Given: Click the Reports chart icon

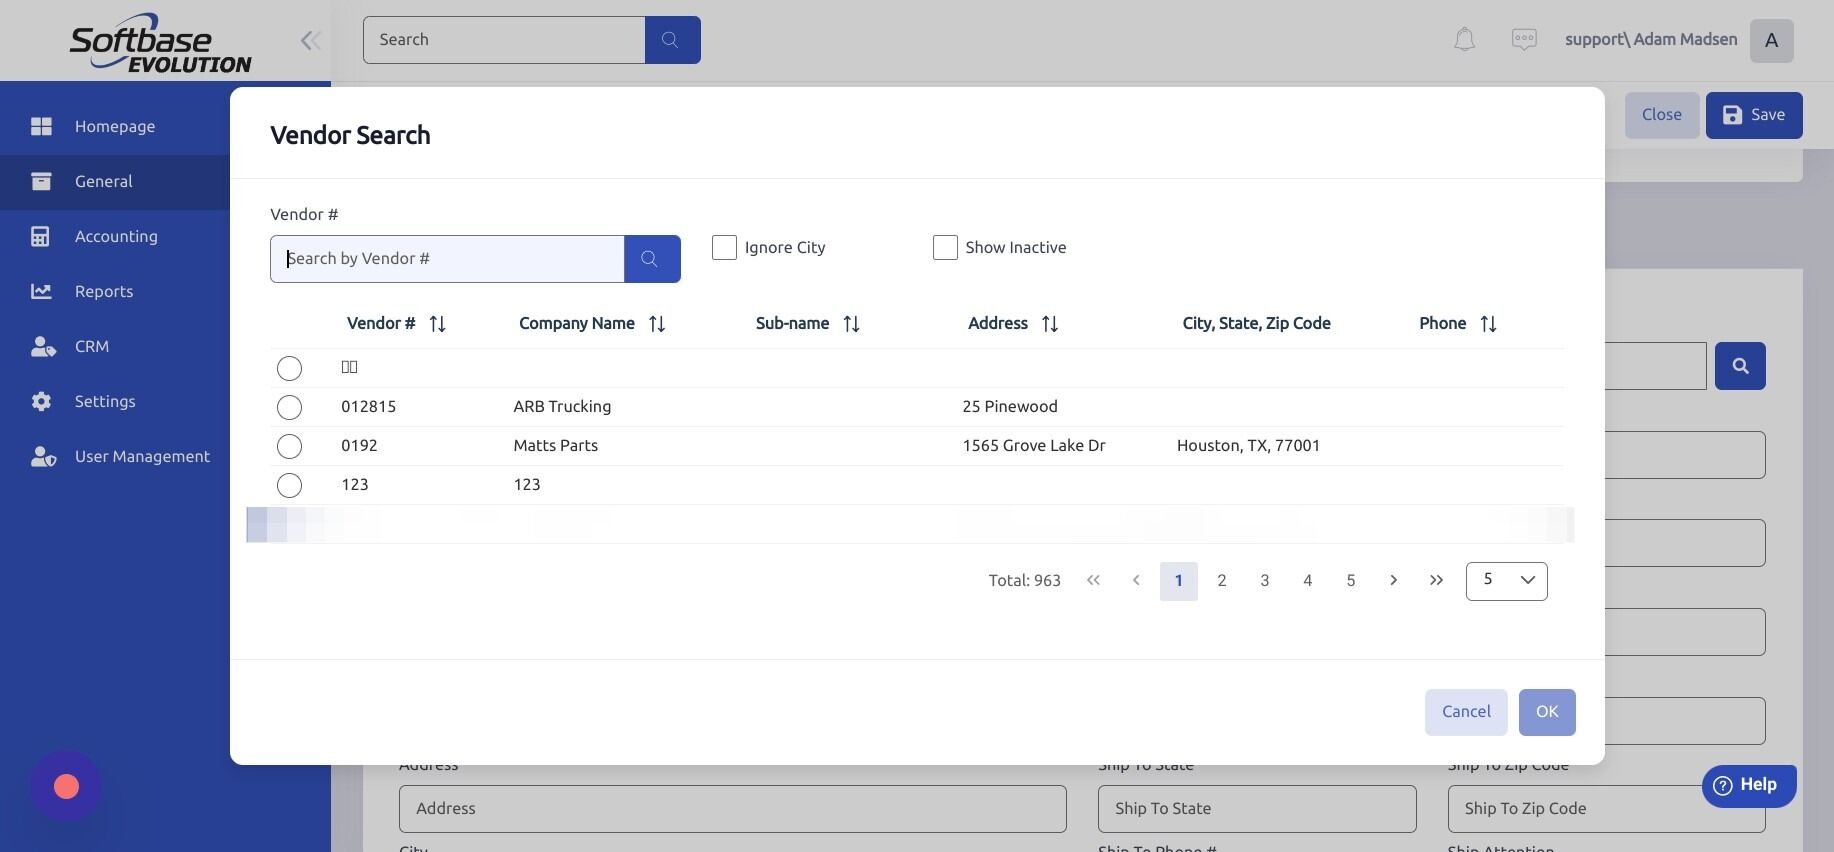Looking at the screenshot, I should coord(41,291).
